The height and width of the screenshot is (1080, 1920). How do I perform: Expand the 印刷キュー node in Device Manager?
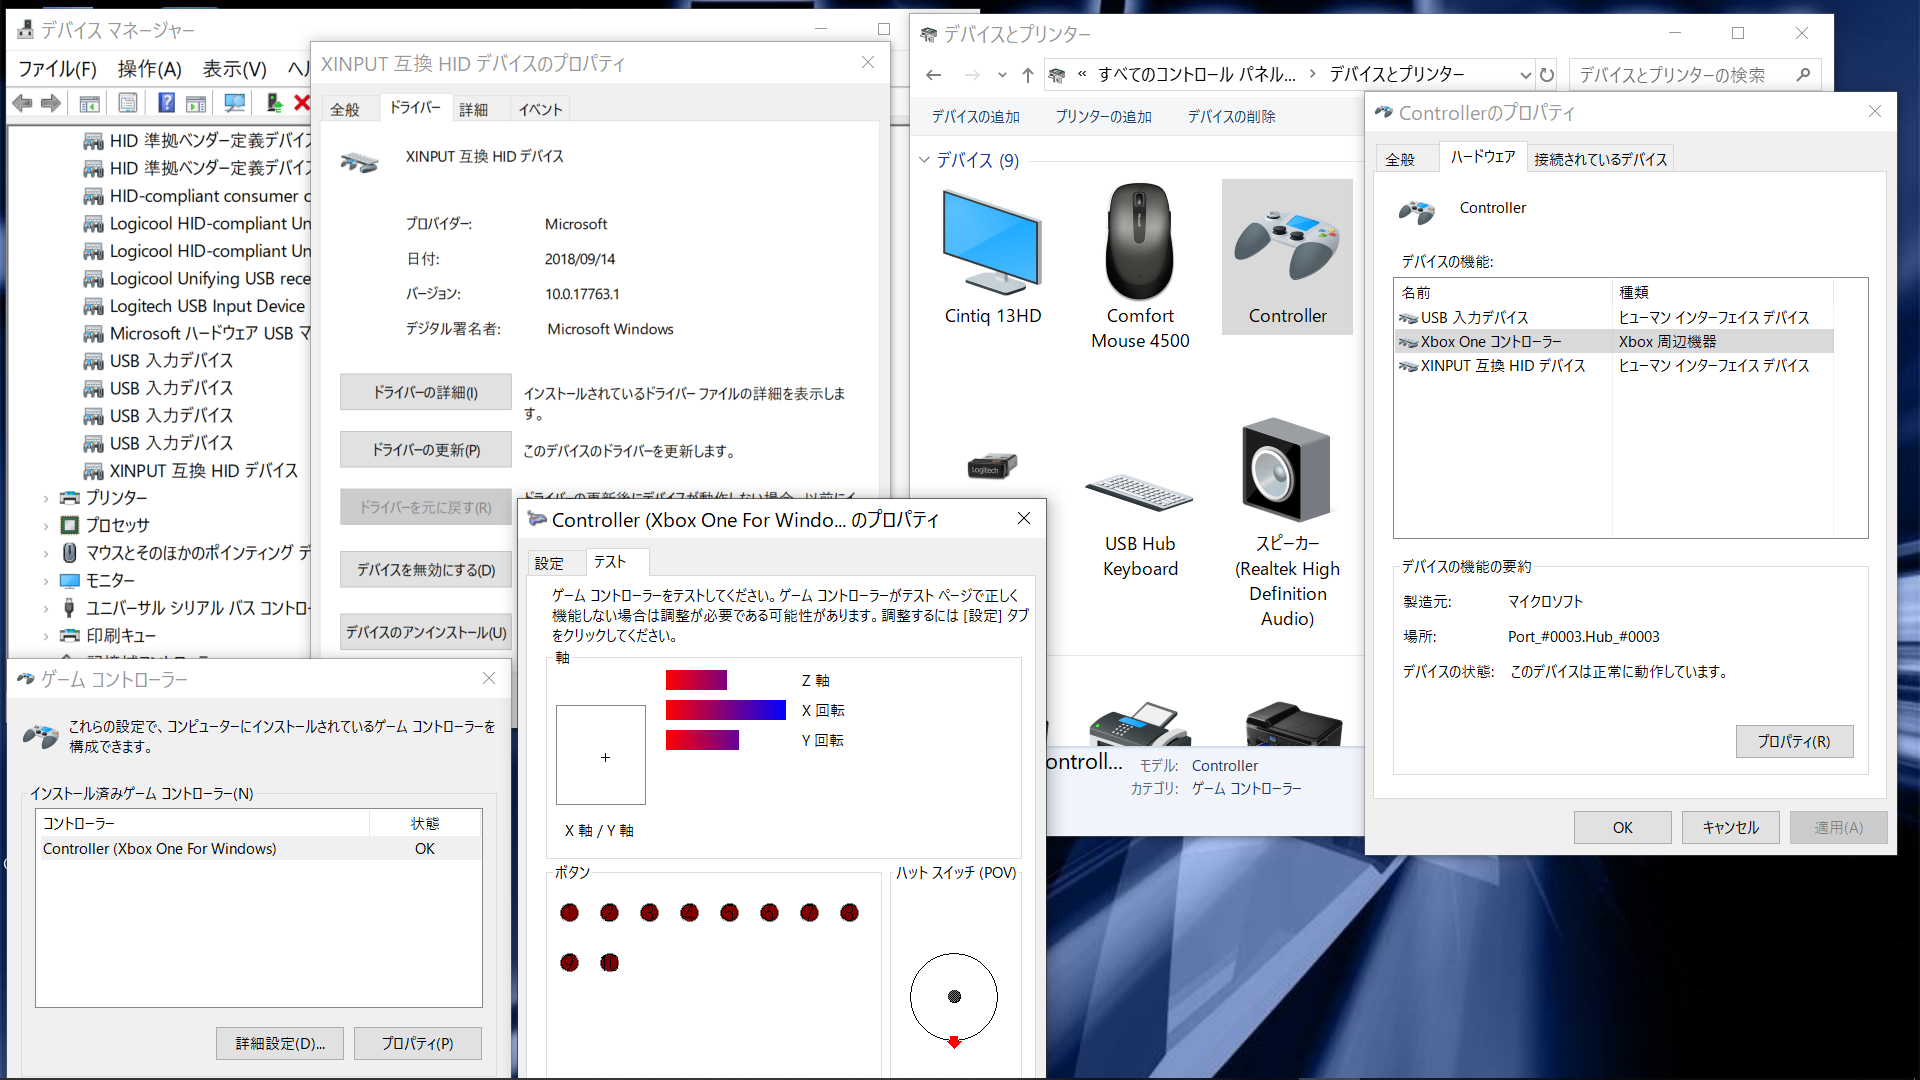46,636
